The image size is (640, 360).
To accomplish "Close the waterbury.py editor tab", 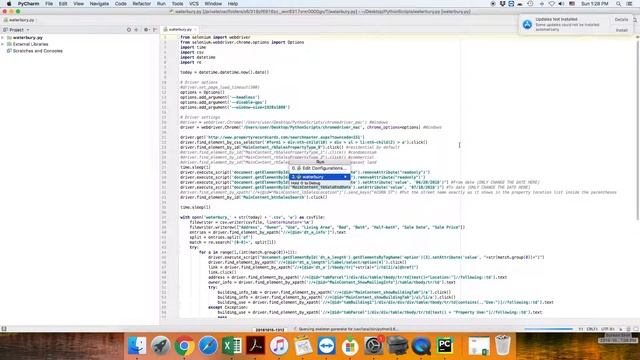I will (x=195, y=29).
